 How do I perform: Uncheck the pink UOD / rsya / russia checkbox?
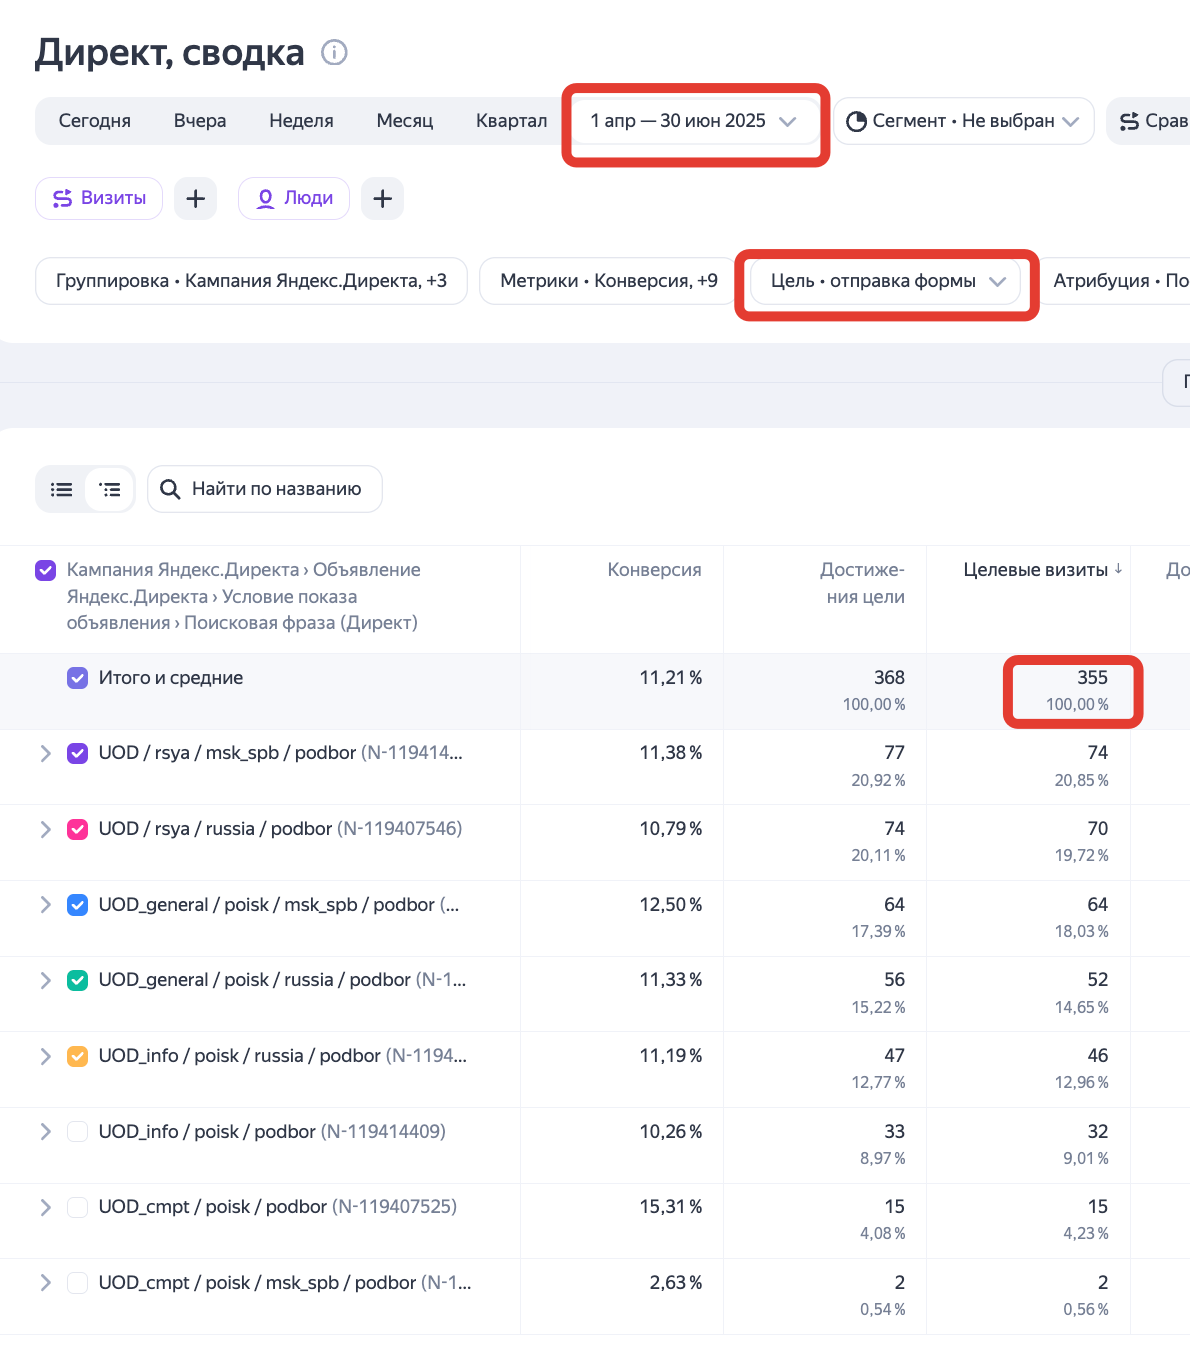click(x=77, y=829)
